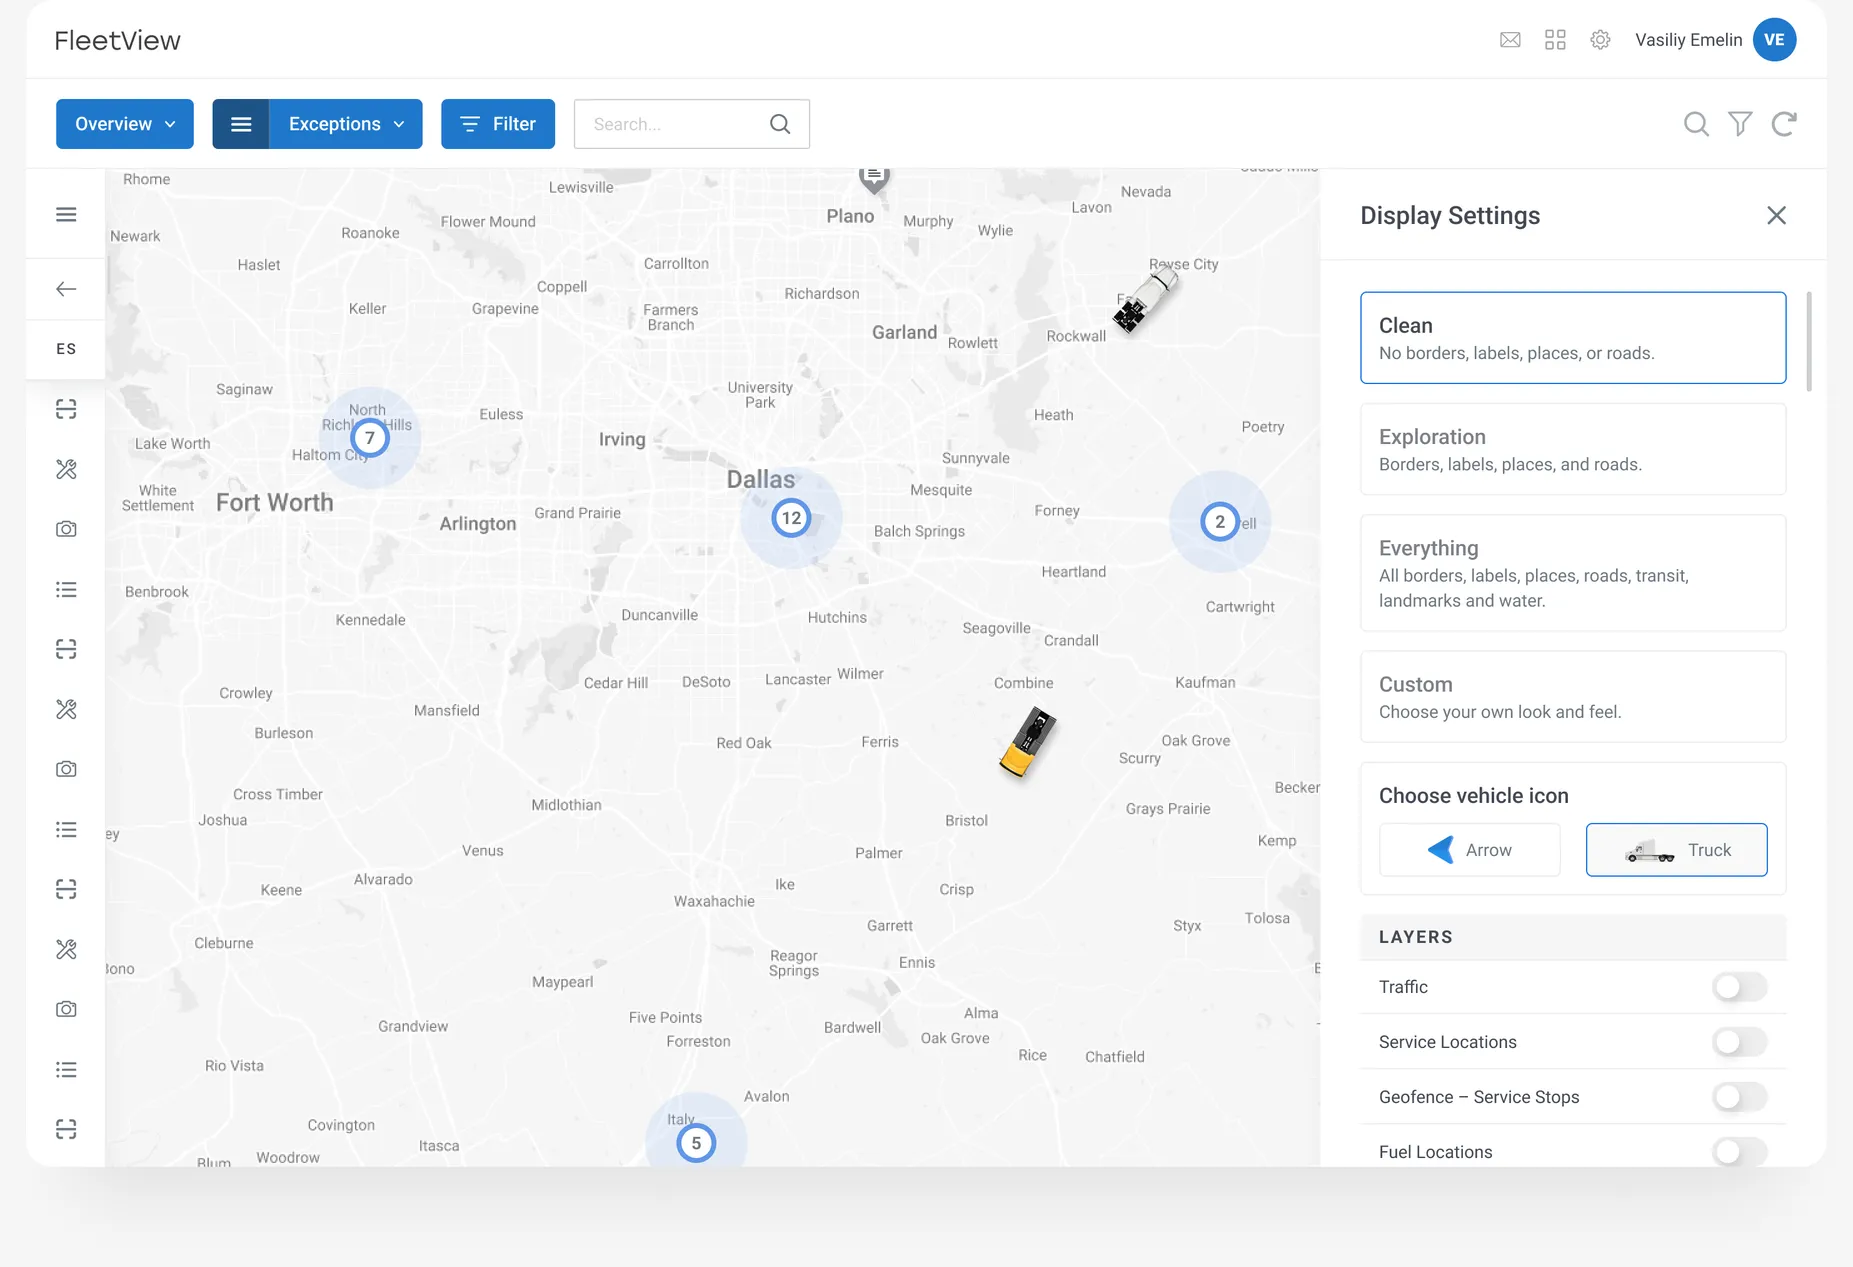Open the Overview dropdown
Image resolution: width=1853 pixels, height=1267 pixels.
coord(125,124)
